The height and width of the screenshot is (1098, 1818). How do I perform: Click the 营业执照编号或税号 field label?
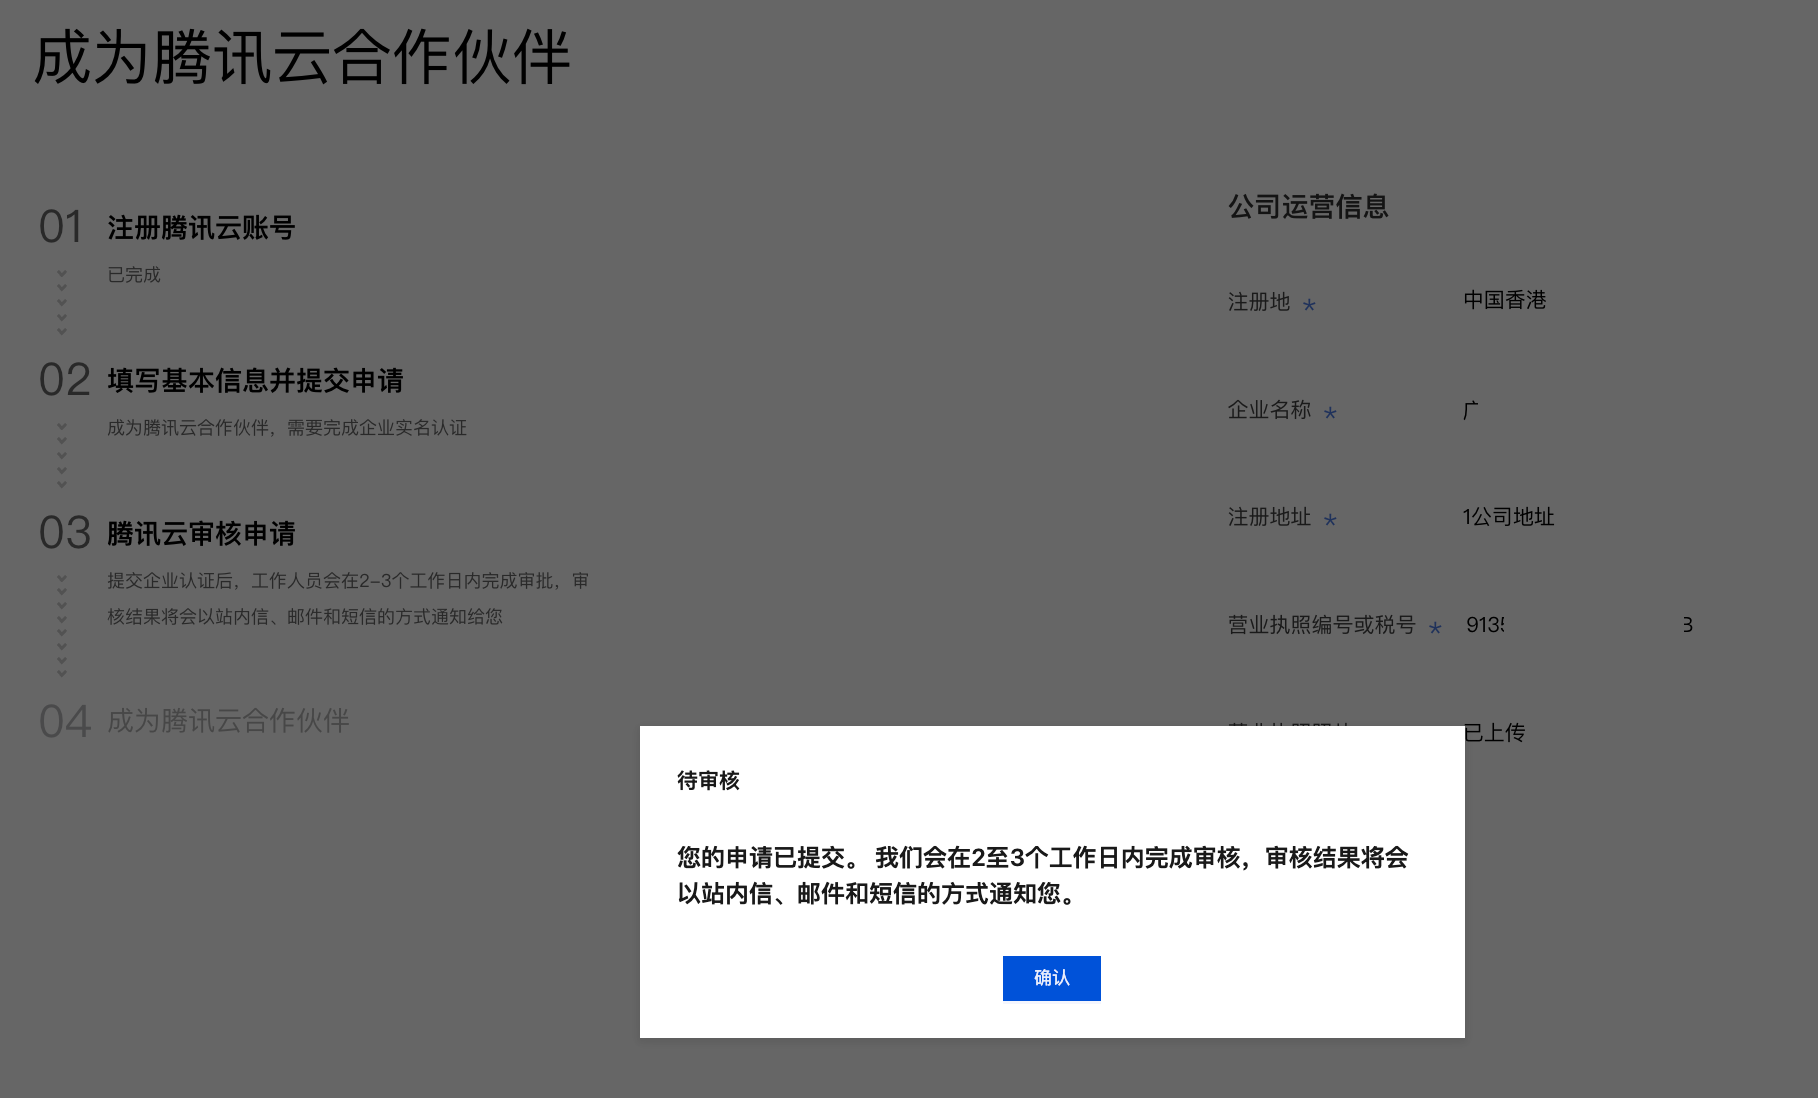point(1322,625)
